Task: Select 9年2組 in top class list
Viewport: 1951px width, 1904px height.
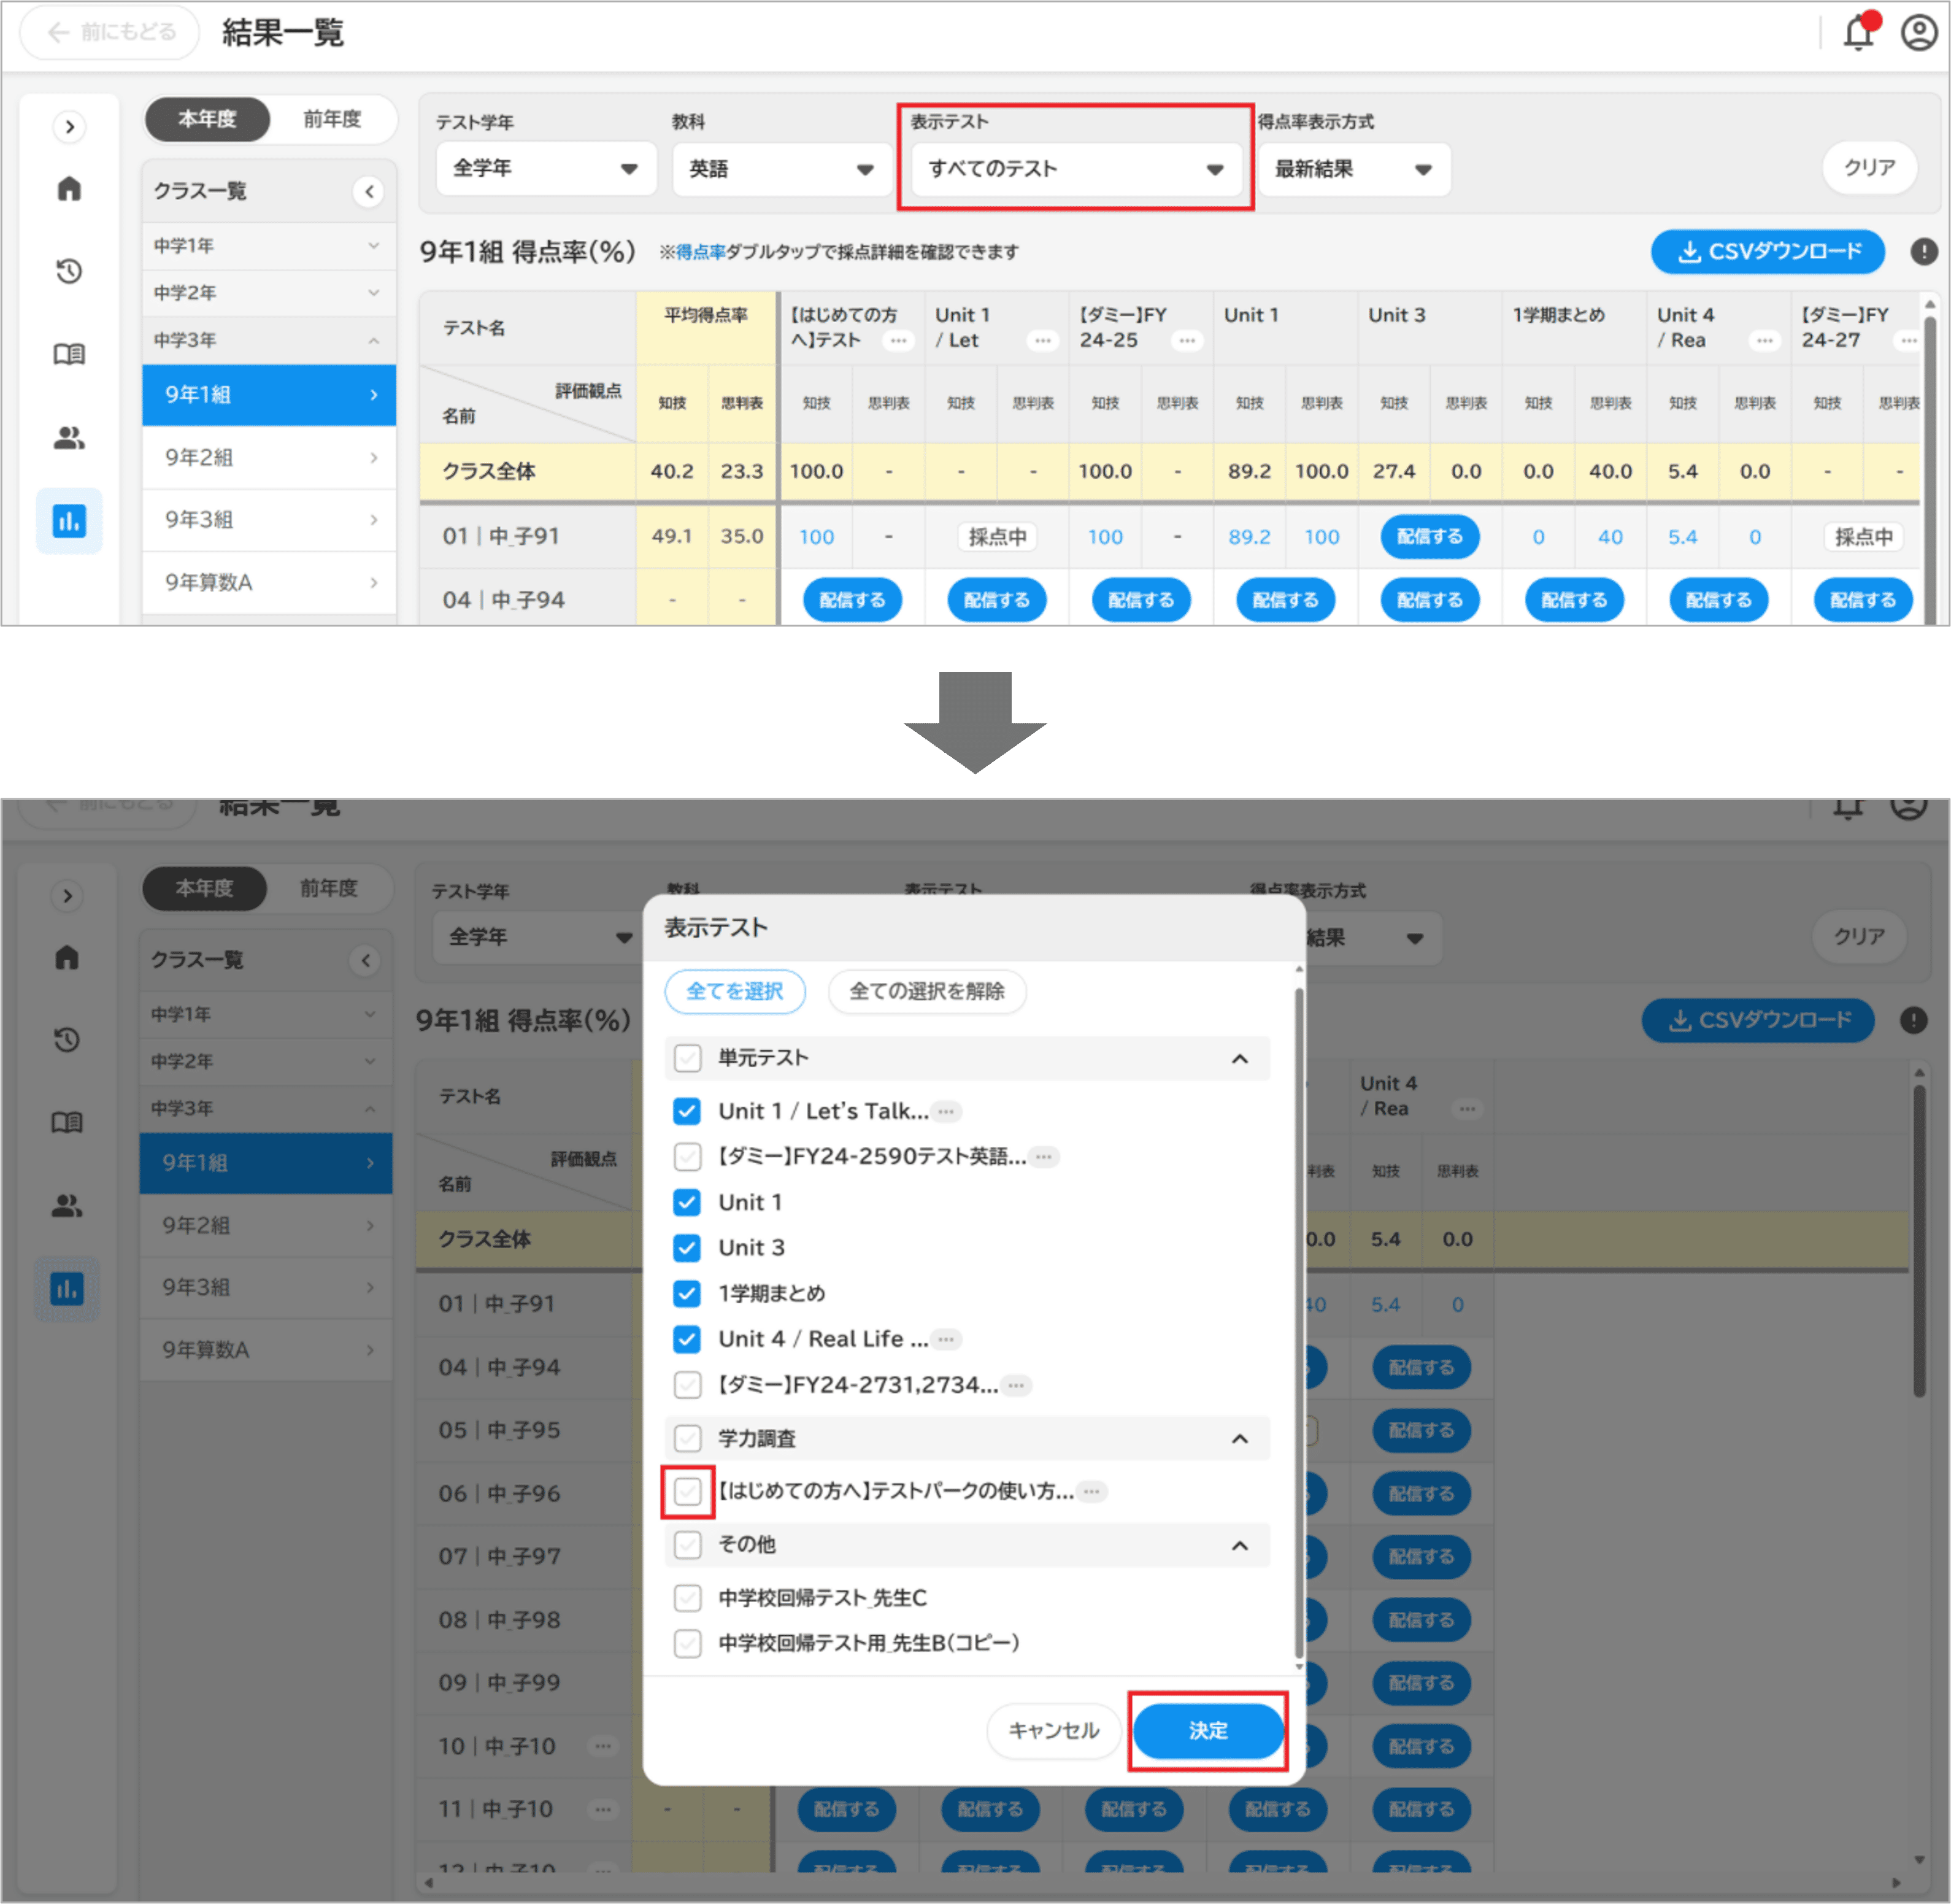Action: point(269,457)
